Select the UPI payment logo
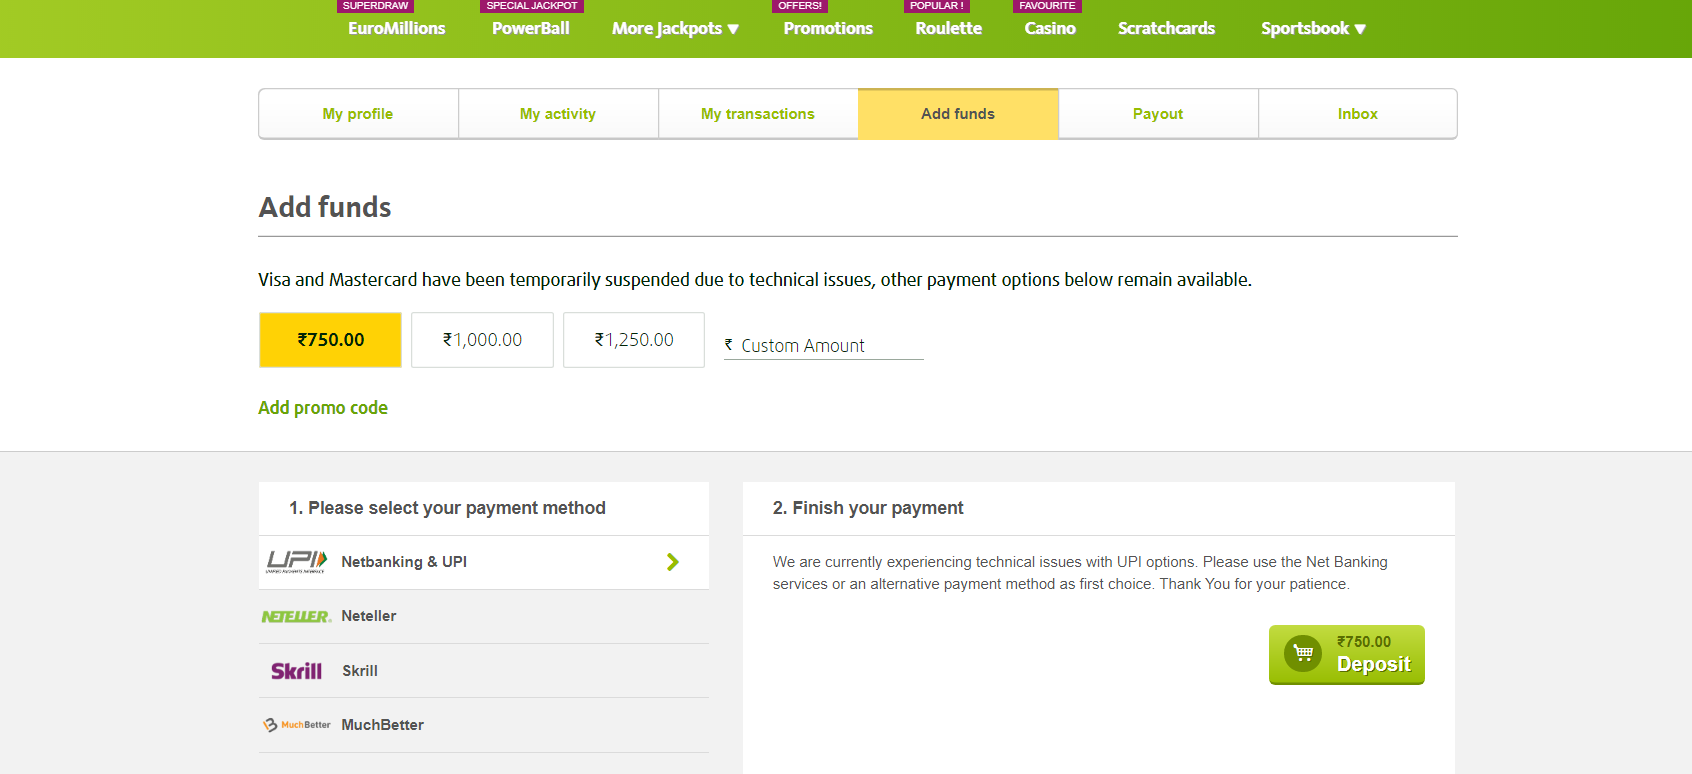The width and height of the screenshot is (1692, 774). (294, 561)
